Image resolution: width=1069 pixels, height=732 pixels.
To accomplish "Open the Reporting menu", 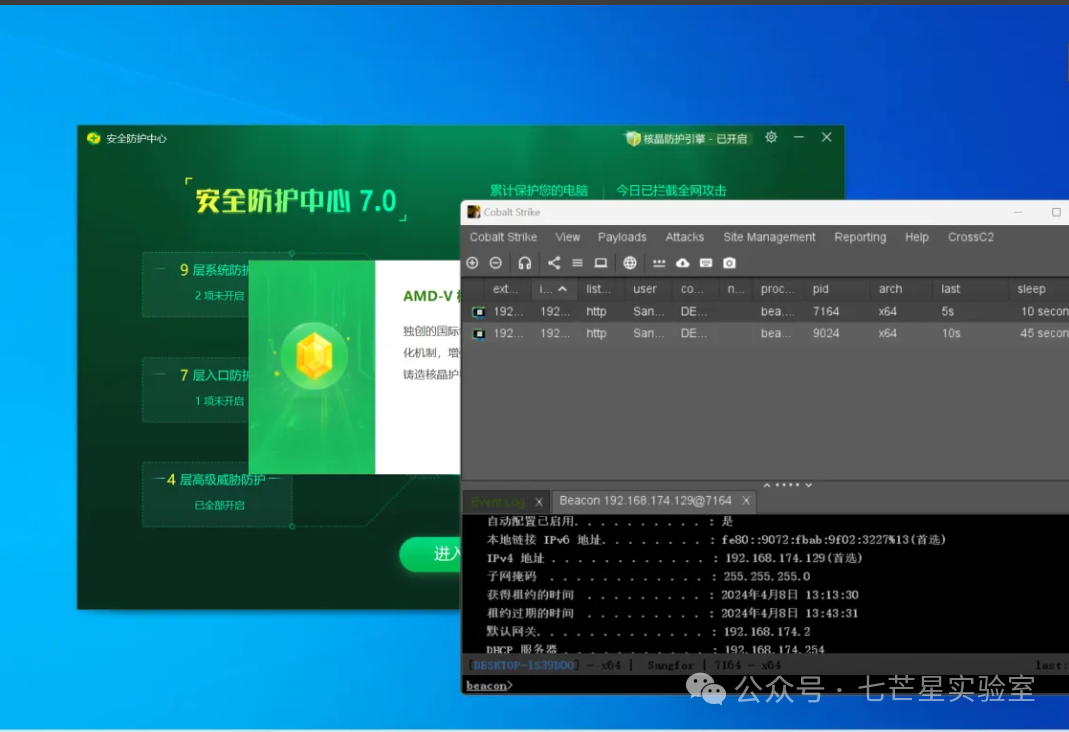I will coord(860,237).
